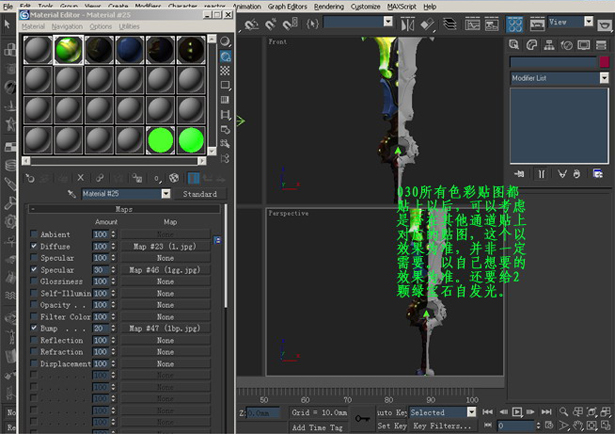Expand the Modifier List dropdown
615x434 pixels.
point(602,77)
